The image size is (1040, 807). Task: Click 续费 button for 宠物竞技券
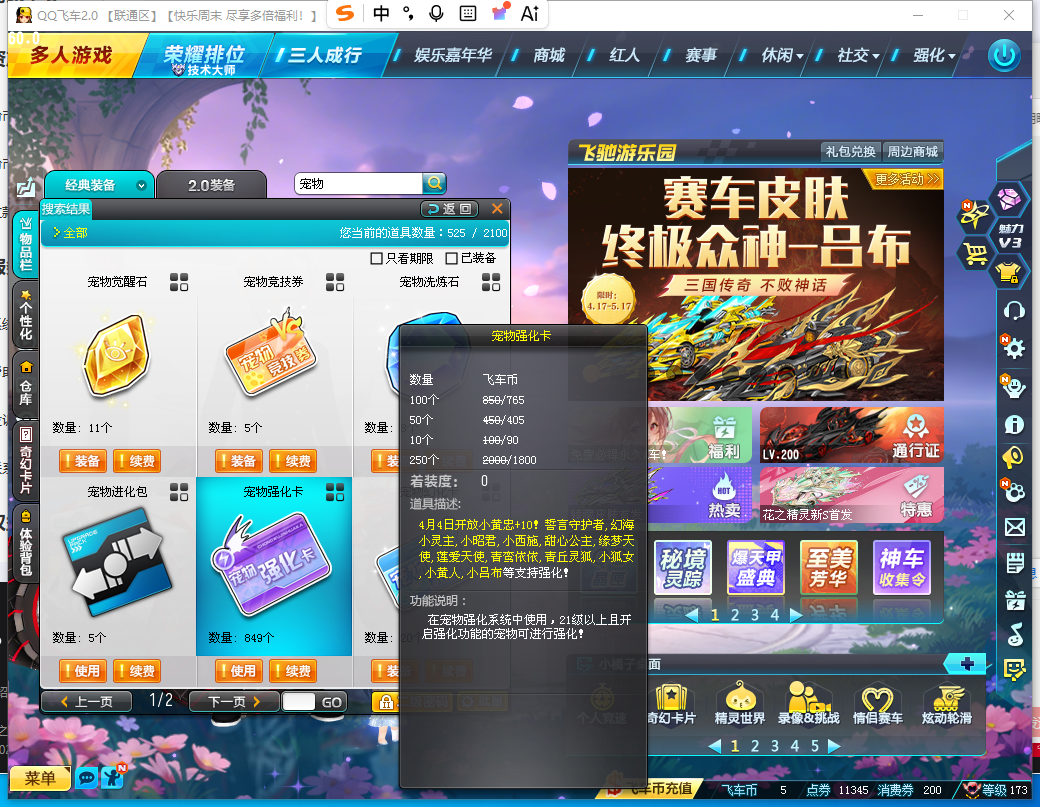tap(293, 461)
